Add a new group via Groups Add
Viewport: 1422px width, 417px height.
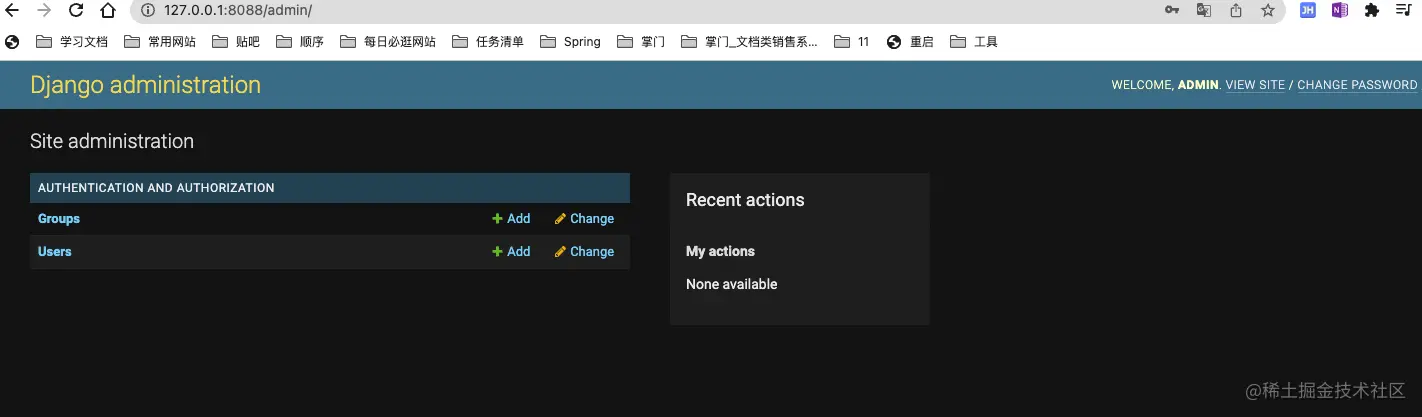click(511, 219)
